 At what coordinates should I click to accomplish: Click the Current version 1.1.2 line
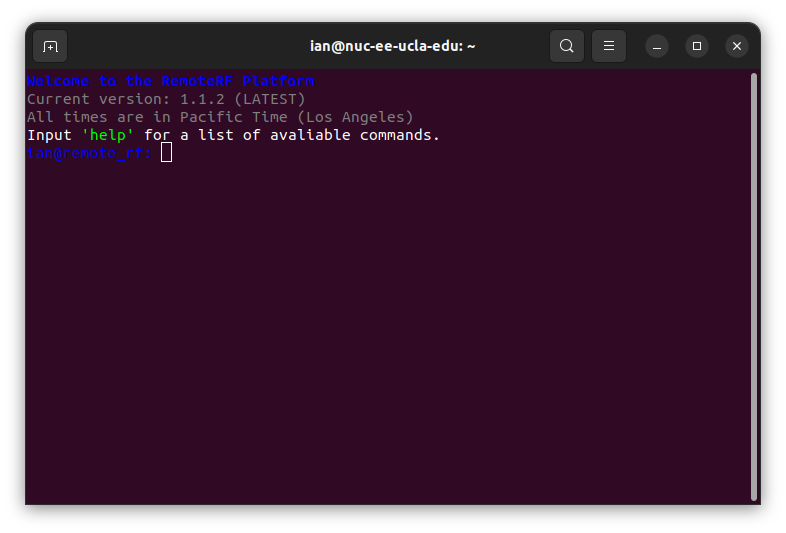165,99
